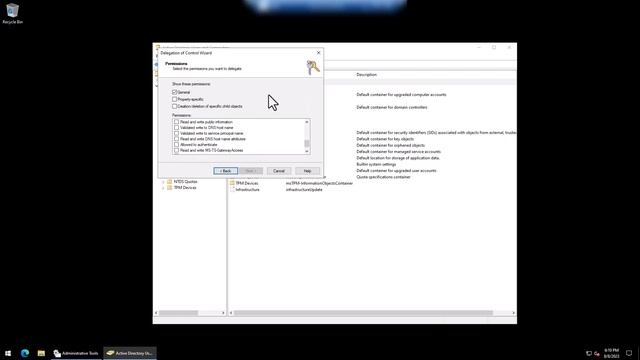Check Allowed to authenticate permission
Image resolution: width=640 pixels, height=360 pixels.
[176, 145]
